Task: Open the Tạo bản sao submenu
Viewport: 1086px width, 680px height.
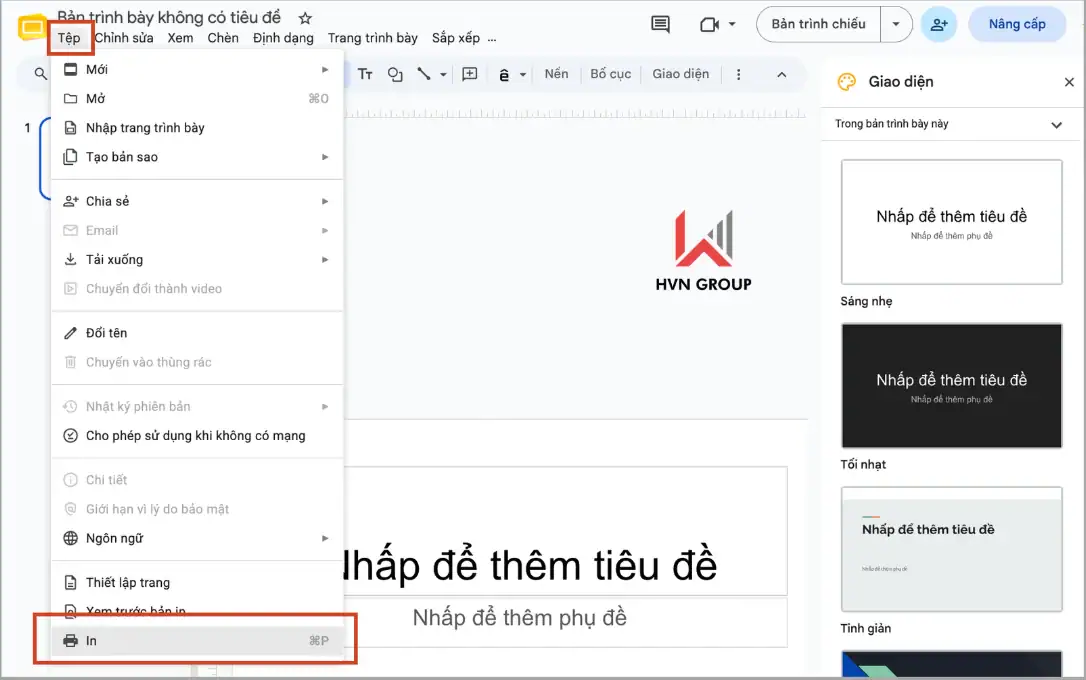Action: 197,157
